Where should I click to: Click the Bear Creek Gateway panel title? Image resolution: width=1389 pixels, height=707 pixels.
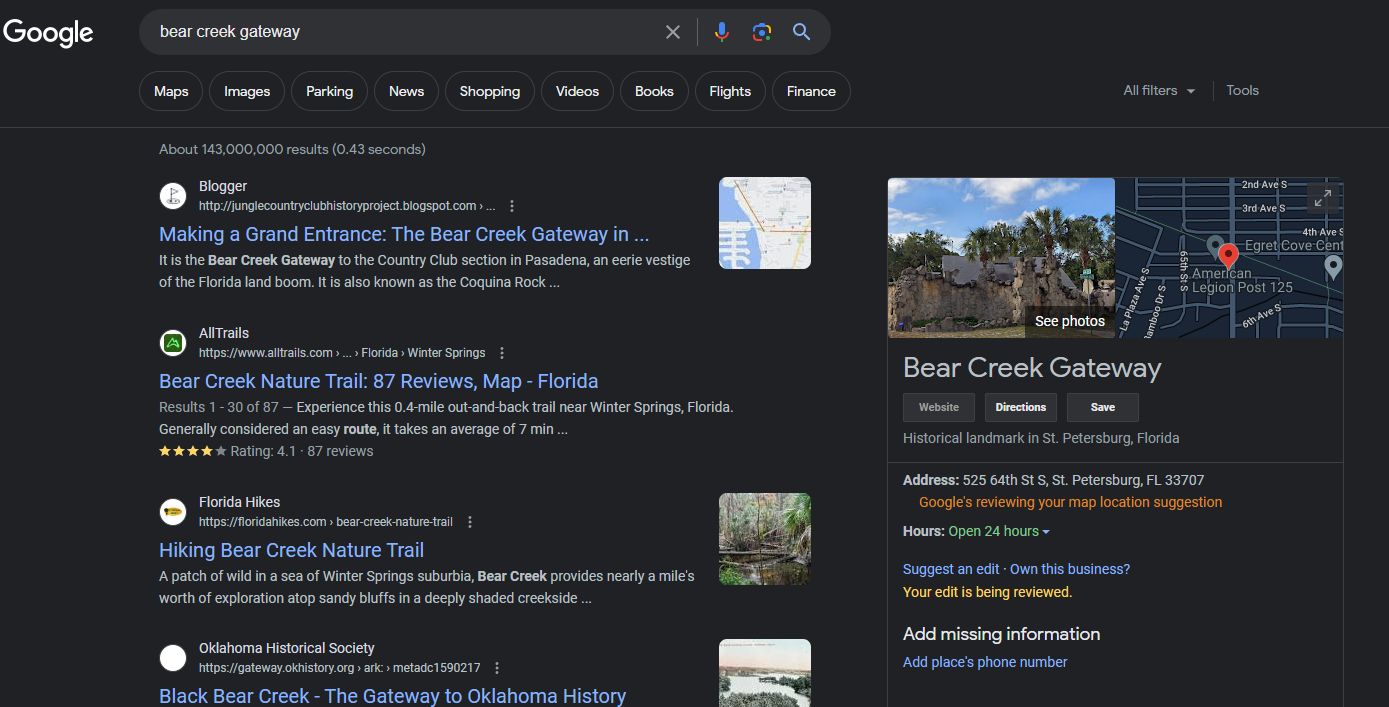(x=1032, y=367)
